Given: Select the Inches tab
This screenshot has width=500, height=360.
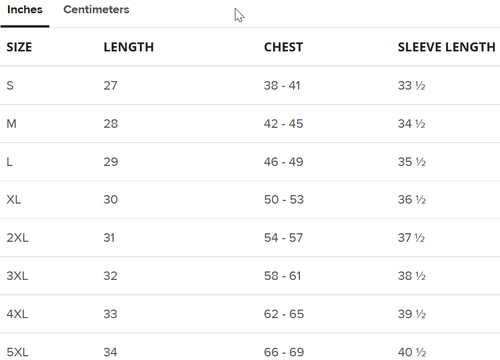Looking at the screenshot, I should pyautogui.click(x=25, y=9).
